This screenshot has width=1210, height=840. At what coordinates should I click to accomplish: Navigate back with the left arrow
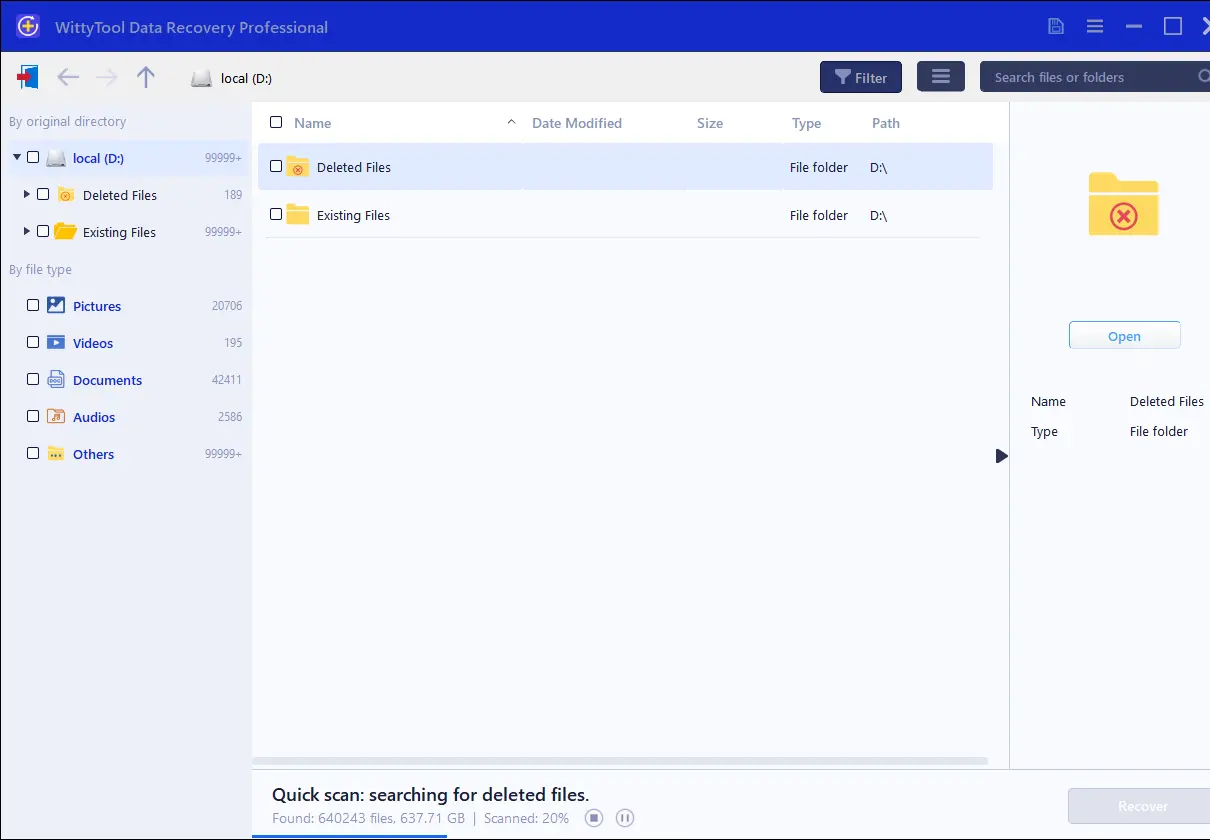tap(67, 77)
